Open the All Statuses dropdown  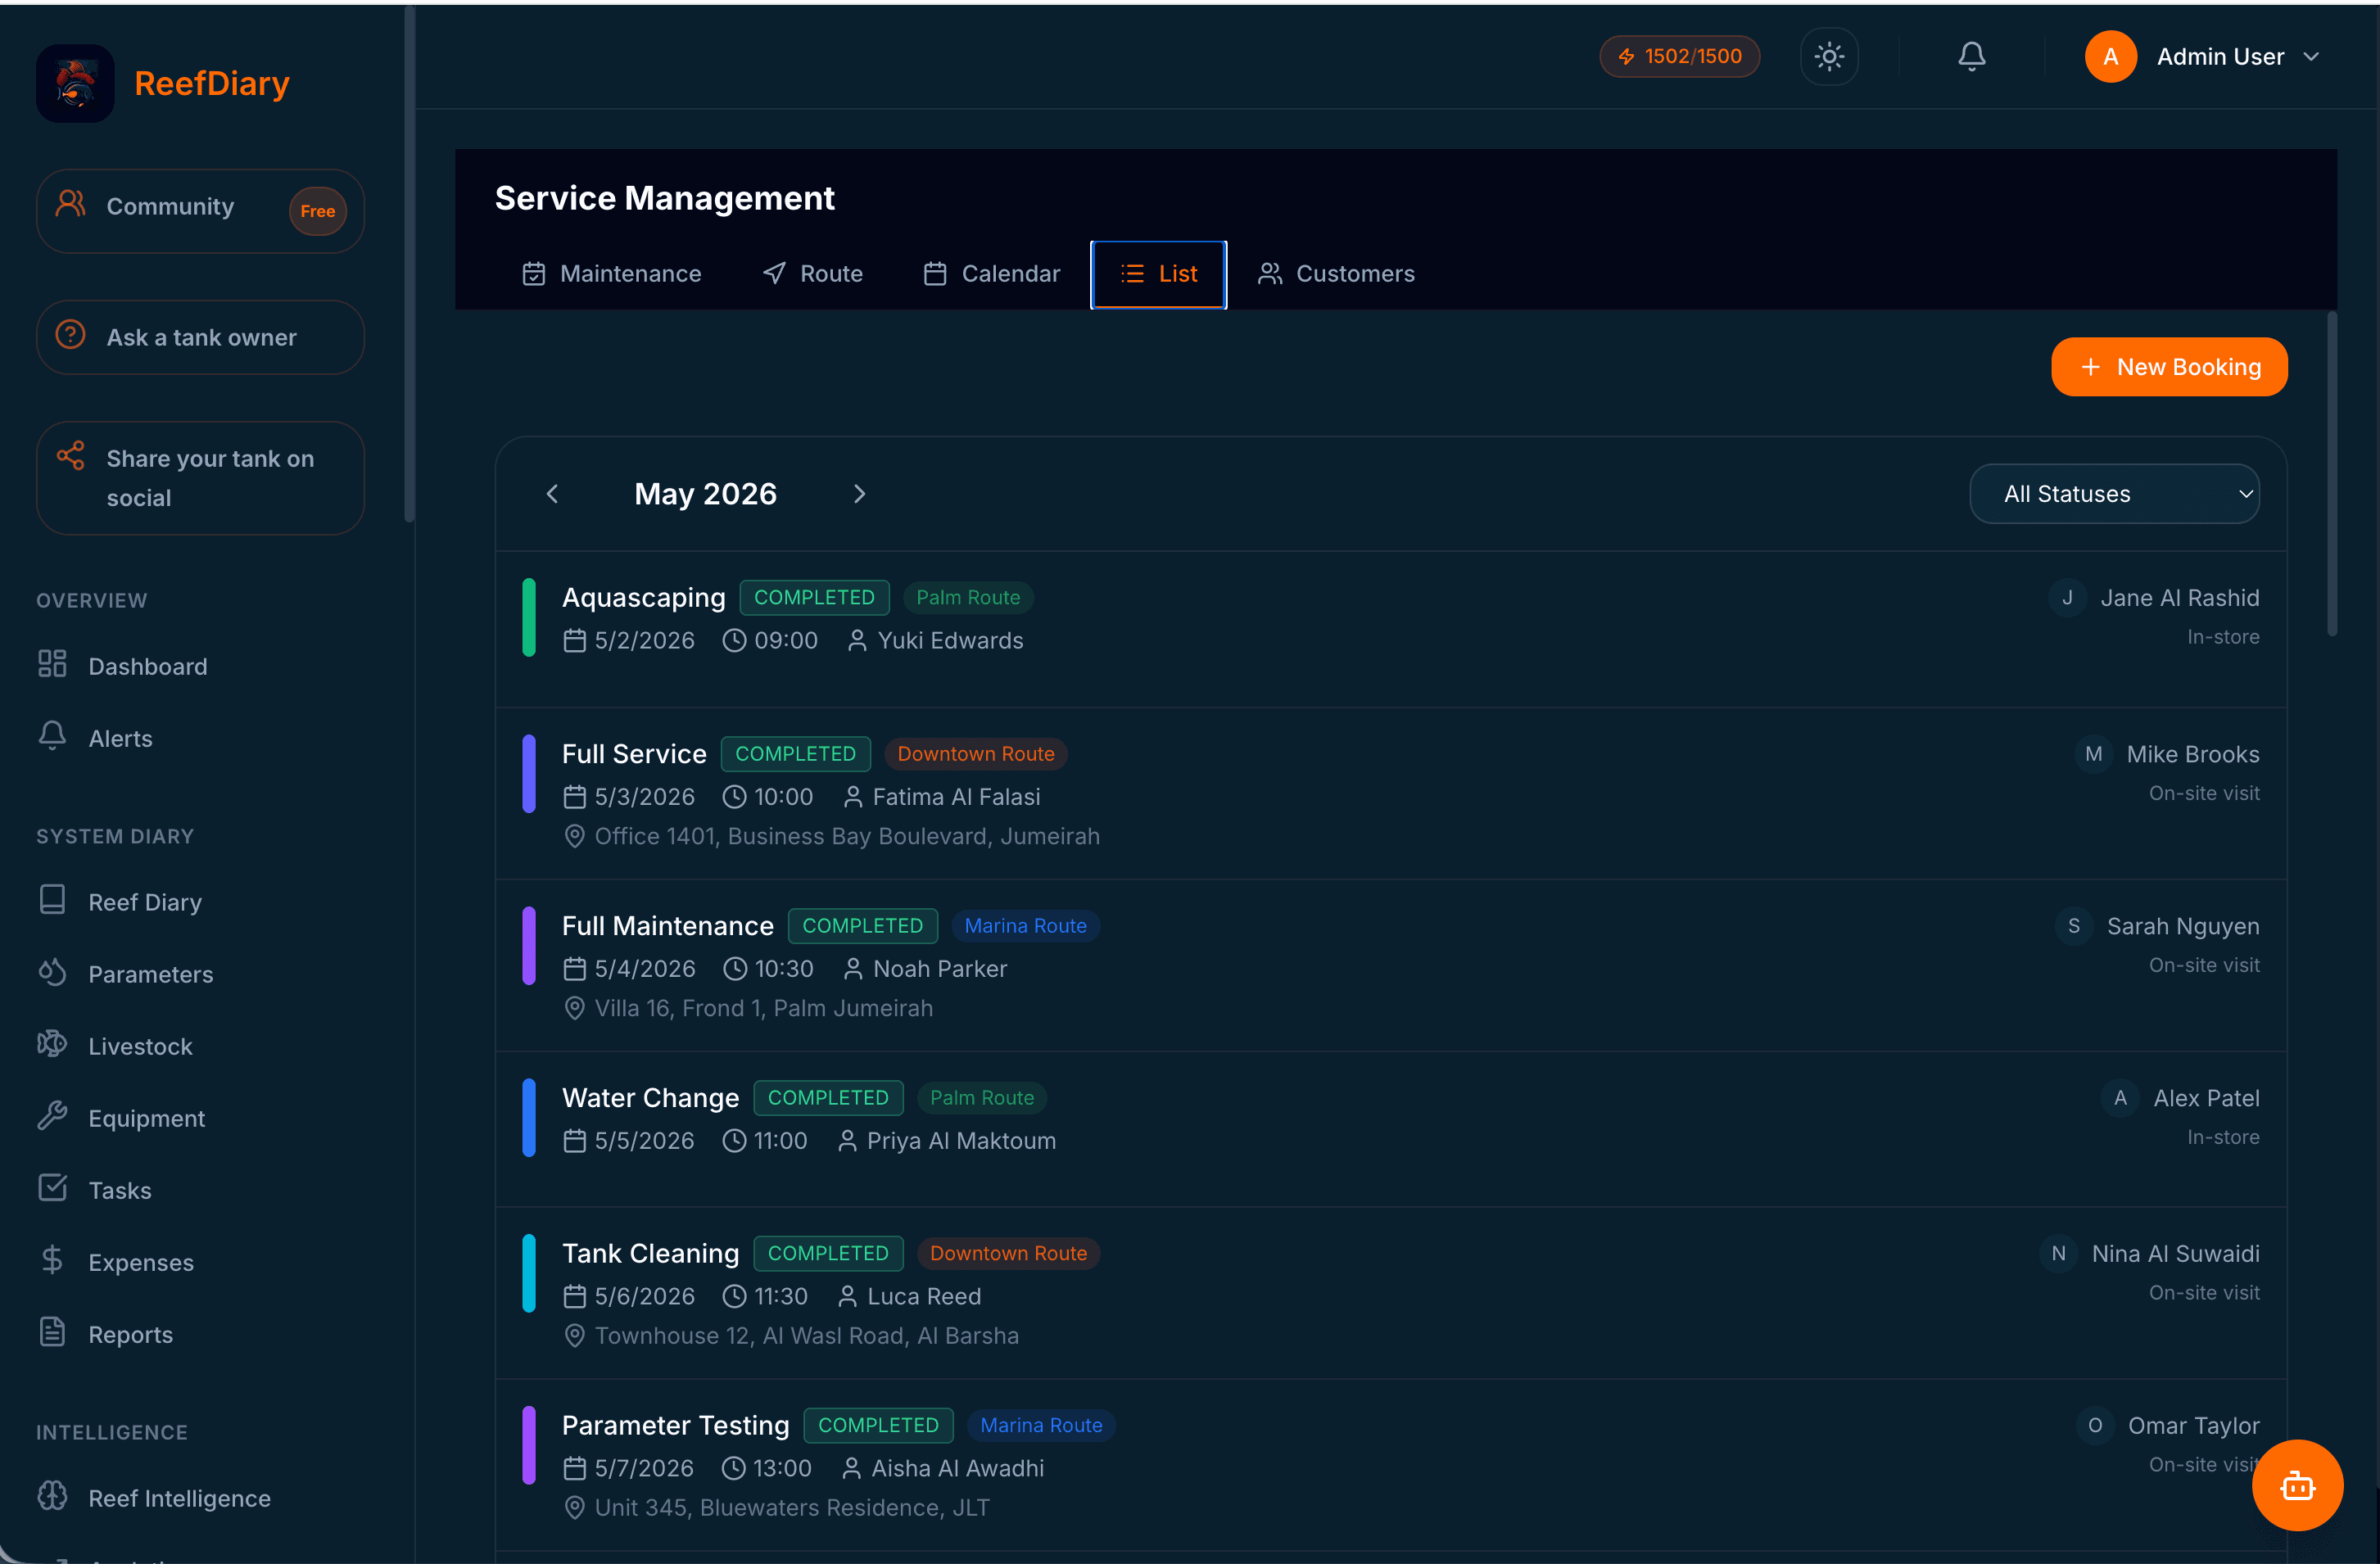point(2114,494)
